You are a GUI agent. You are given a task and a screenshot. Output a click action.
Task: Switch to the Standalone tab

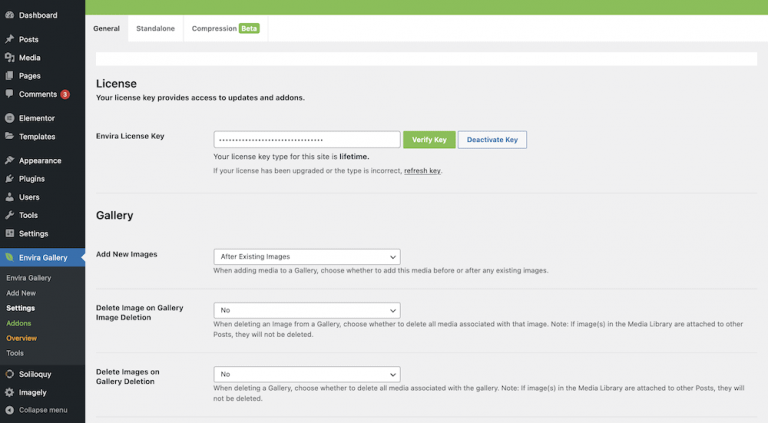pos(155,28)
